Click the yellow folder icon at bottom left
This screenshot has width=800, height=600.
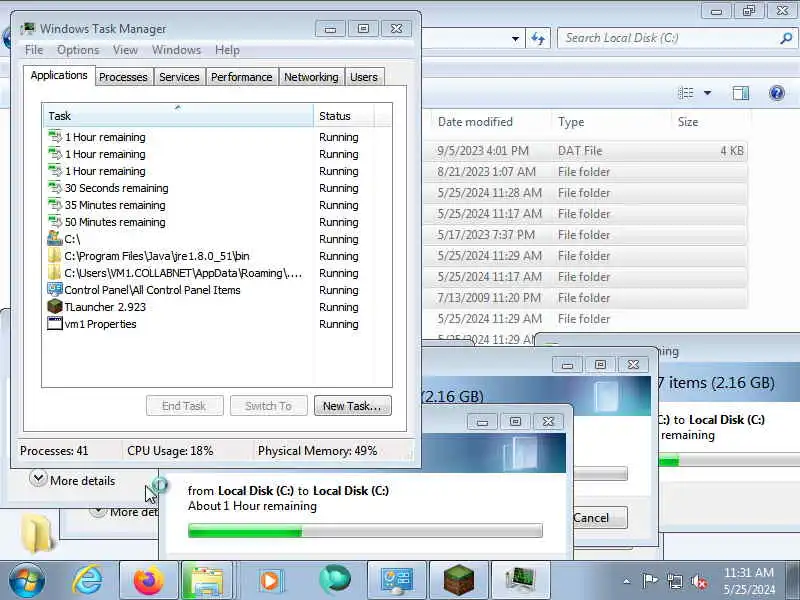click(37, 534)
